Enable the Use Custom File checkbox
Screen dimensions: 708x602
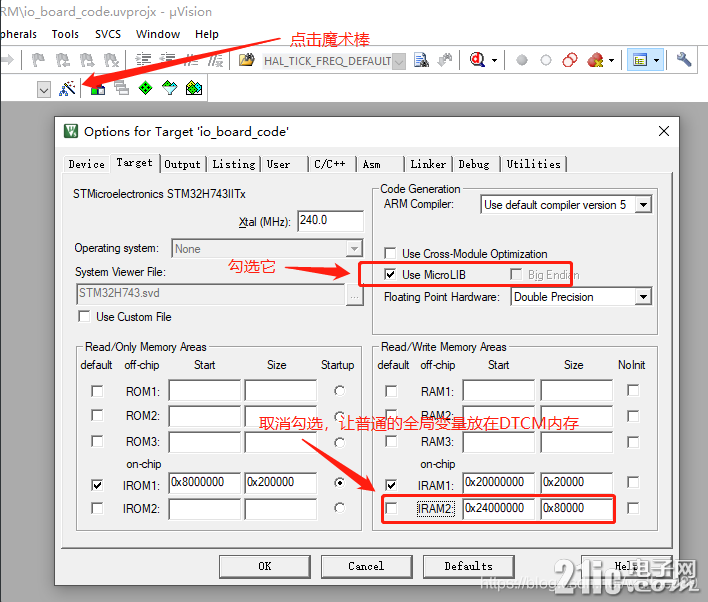[84, 316]
